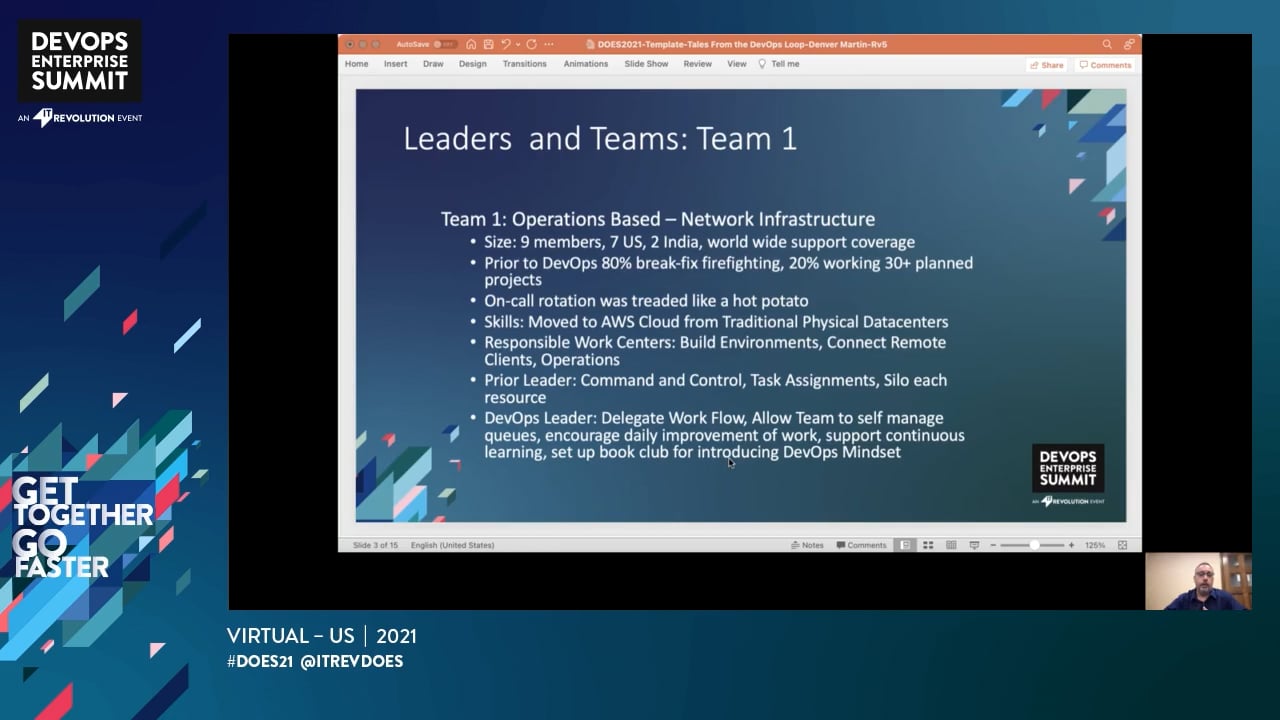
Task: Click the slide title Leaders and Teams: Team 1
Action: tap(600, 138)
